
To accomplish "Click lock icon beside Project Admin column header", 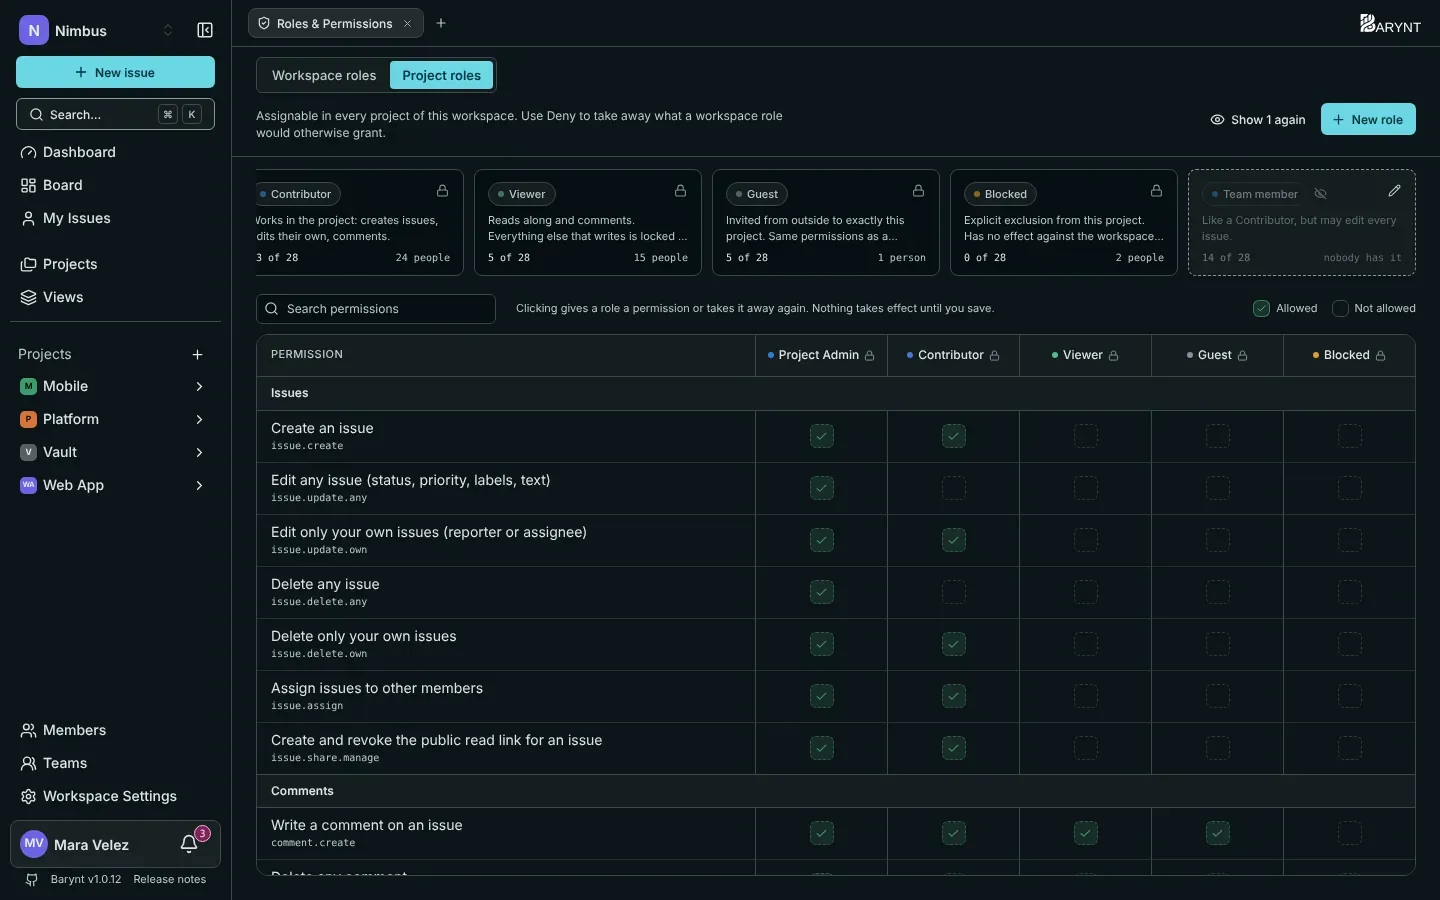I will (x=870, y=356).
